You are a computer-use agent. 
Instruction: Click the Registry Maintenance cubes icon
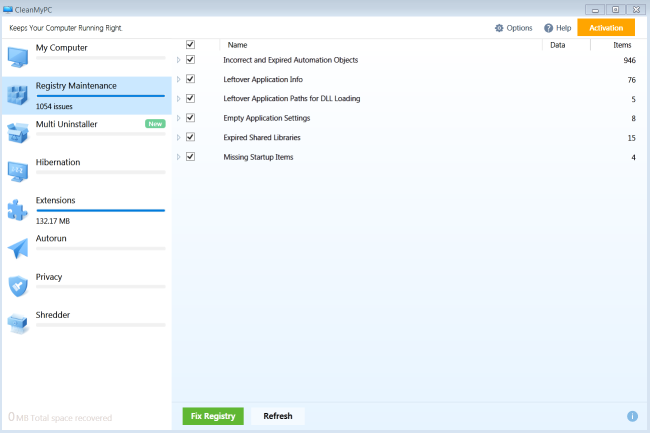(x=18, y=95)
